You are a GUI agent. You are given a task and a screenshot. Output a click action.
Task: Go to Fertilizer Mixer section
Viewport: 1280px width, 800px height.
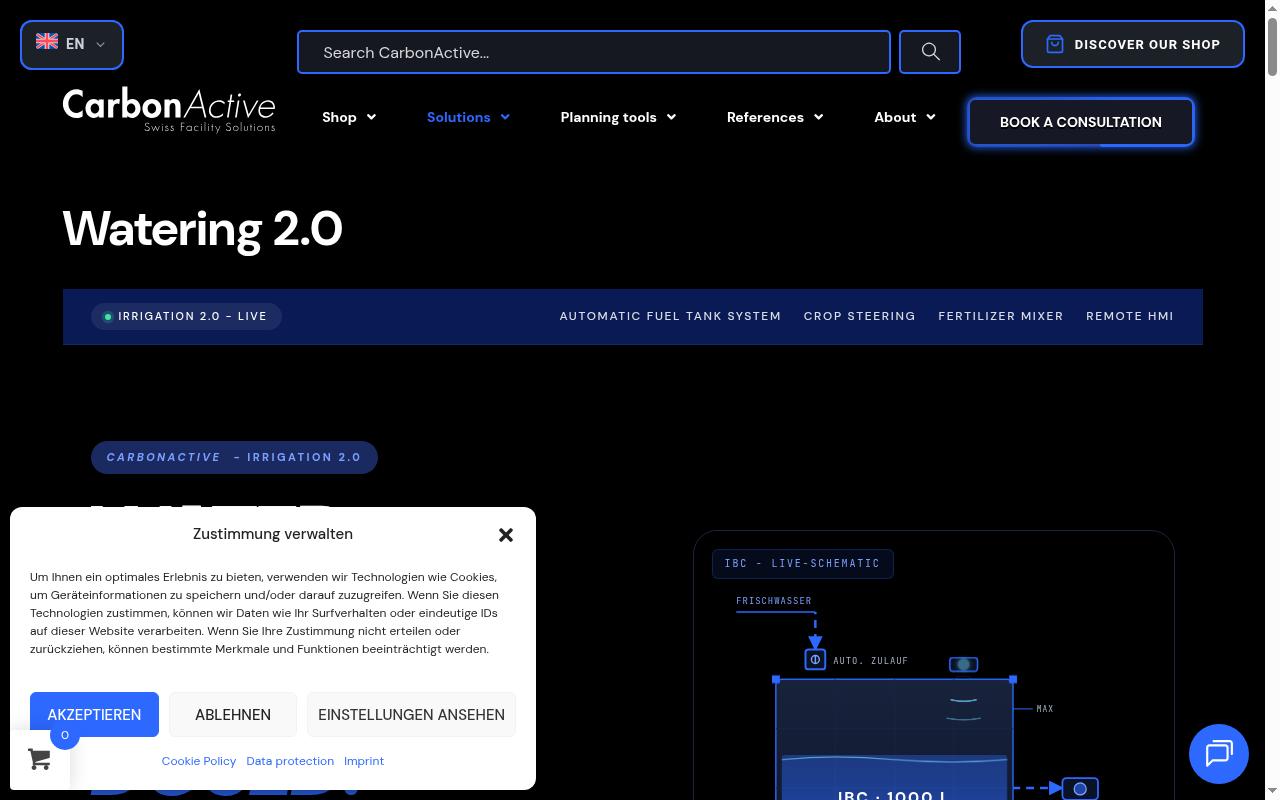tap(1001, 316)
